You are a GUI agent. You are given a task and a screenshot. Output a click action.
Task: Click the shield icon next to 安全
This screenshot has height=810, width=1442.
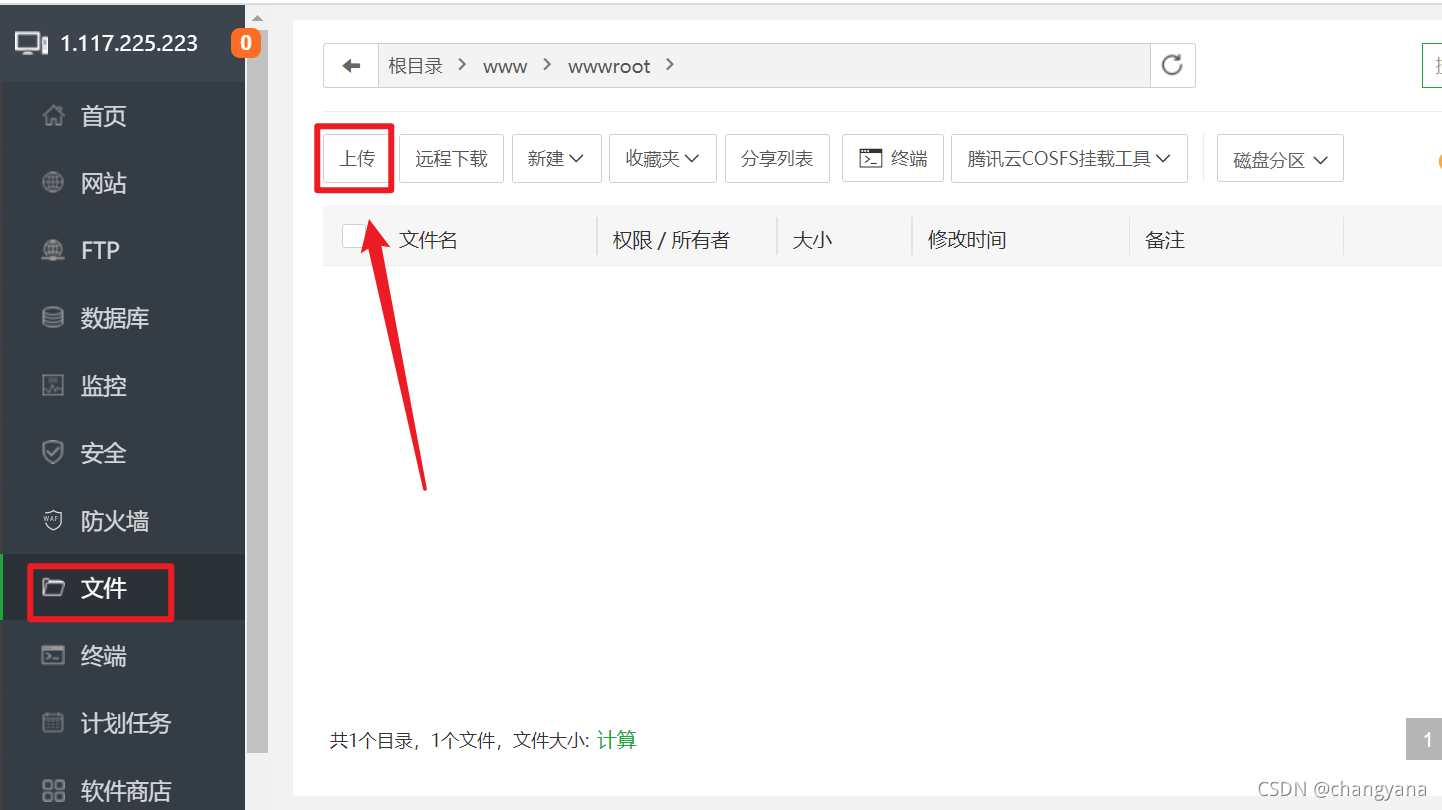pyautogui.click(x=53, y=453)
